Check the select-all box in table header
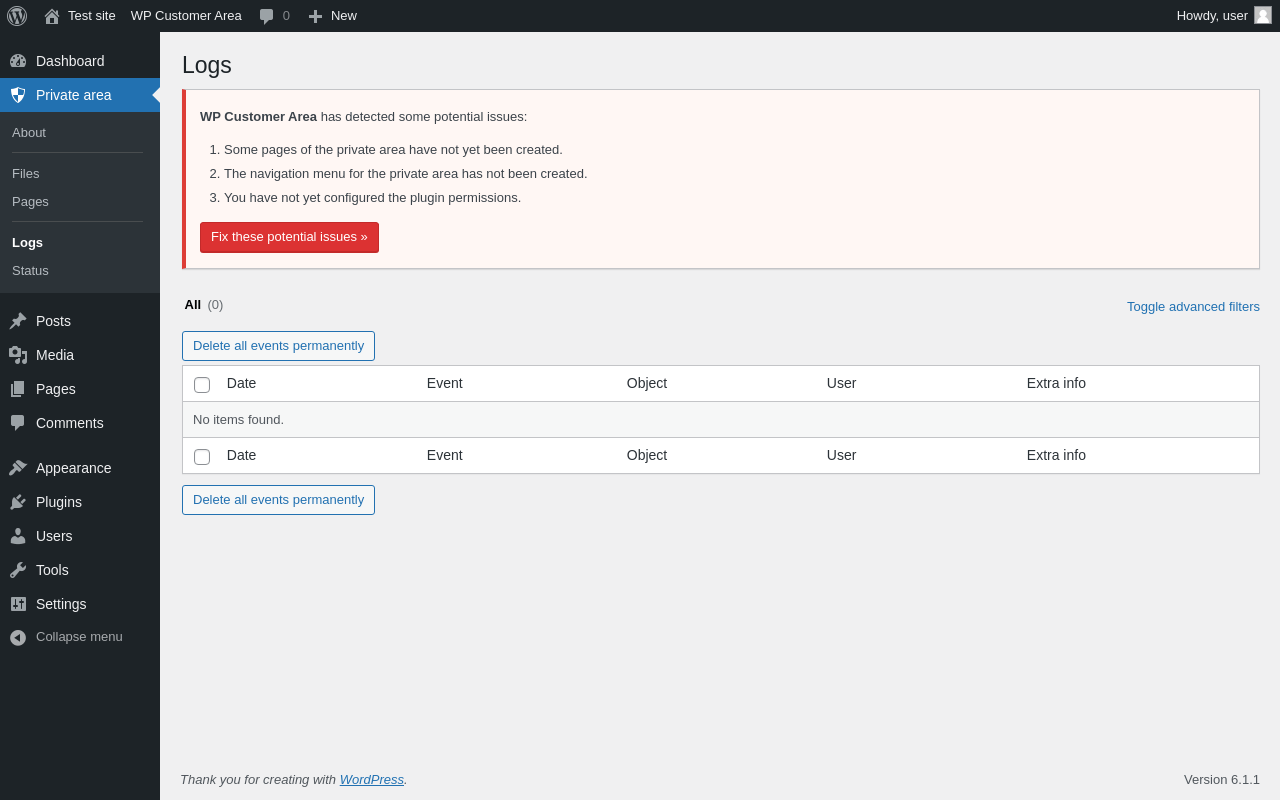 (202, 385)
